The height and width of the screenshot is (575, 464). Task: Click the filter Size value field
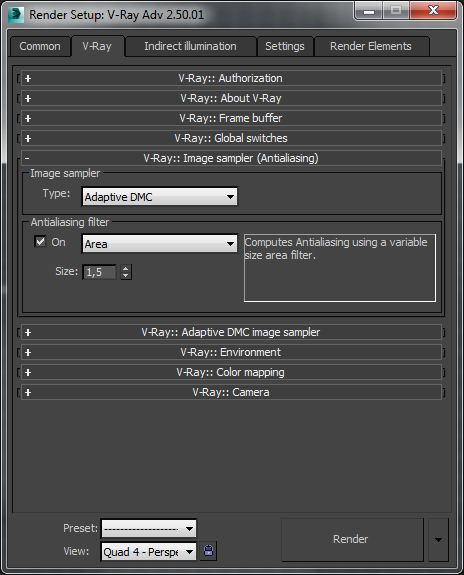coord(99,272)
